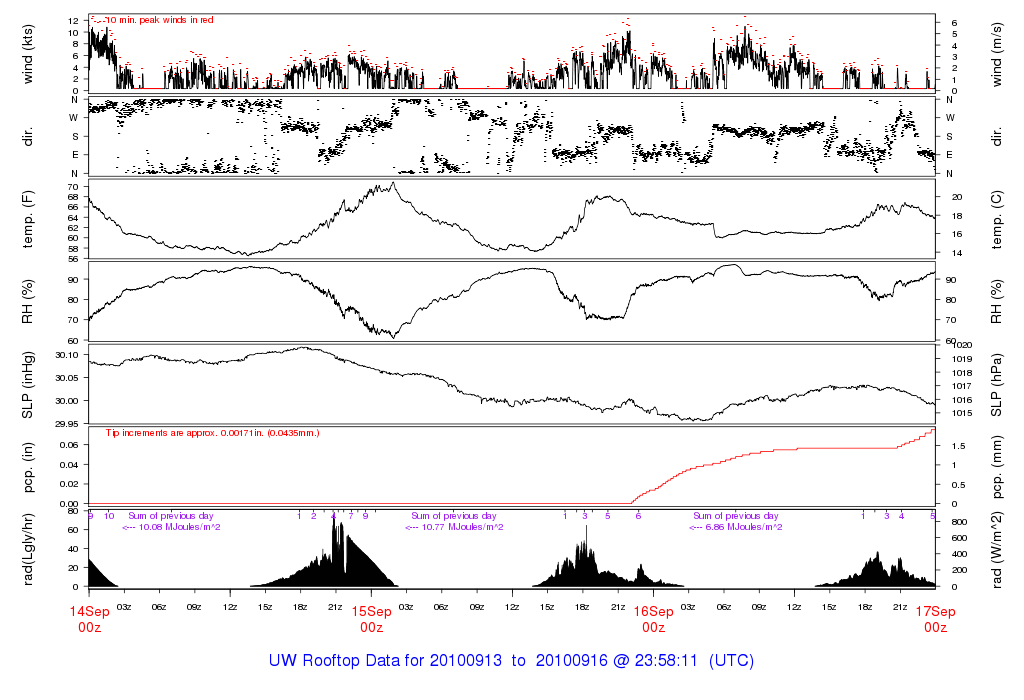Select the 'wind (kts)' axis label
This screenshot has width=1024, height=700.
pos(27,54)
